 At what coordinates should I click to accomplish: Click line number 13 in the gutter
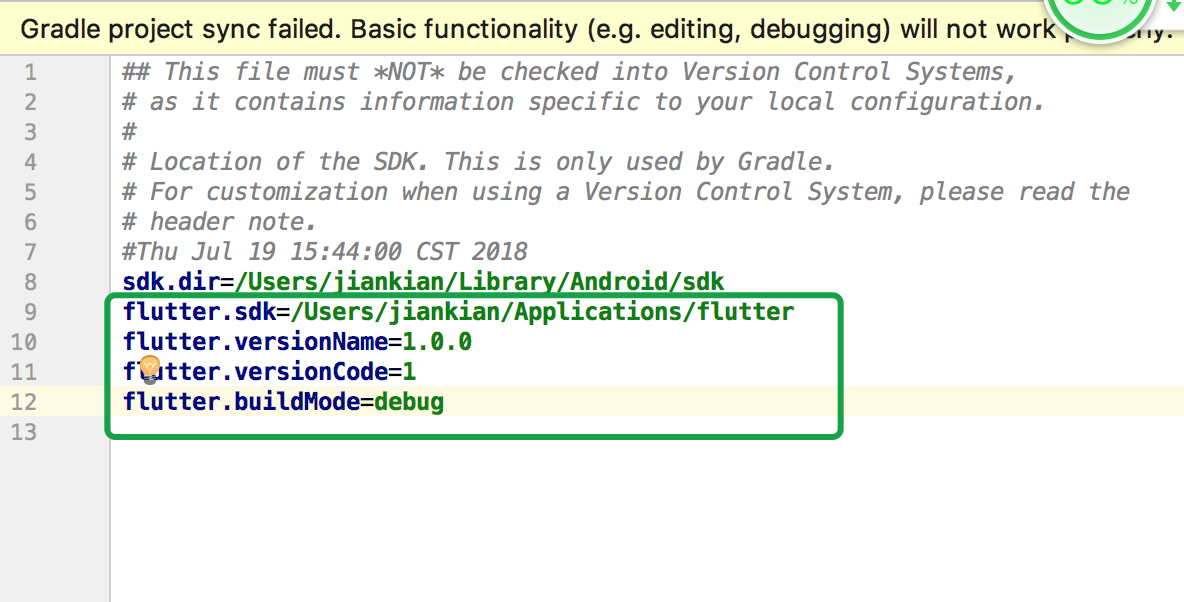coord(23,432)
